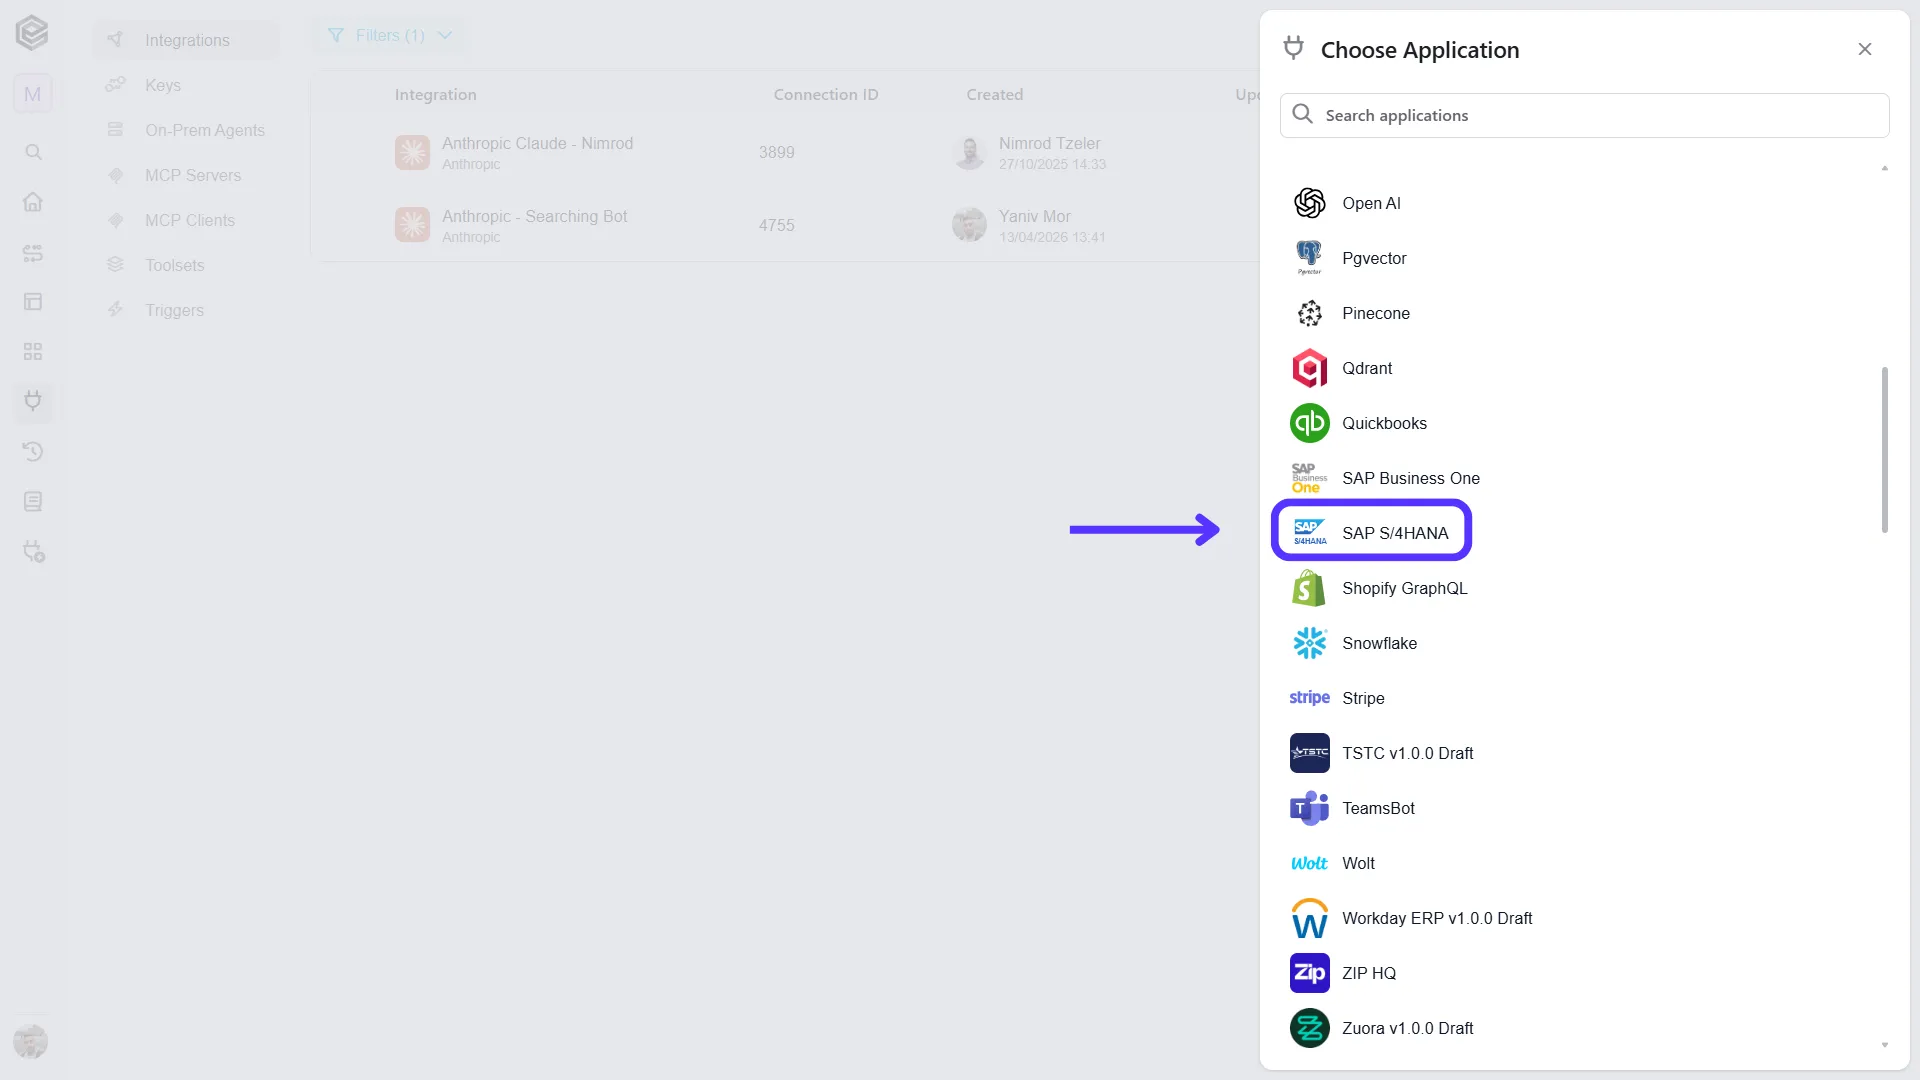Open Anthropic - Searching Bot integration row
The height and width of the screenshot is (1080, 1920).
click(x=785, y=225)
